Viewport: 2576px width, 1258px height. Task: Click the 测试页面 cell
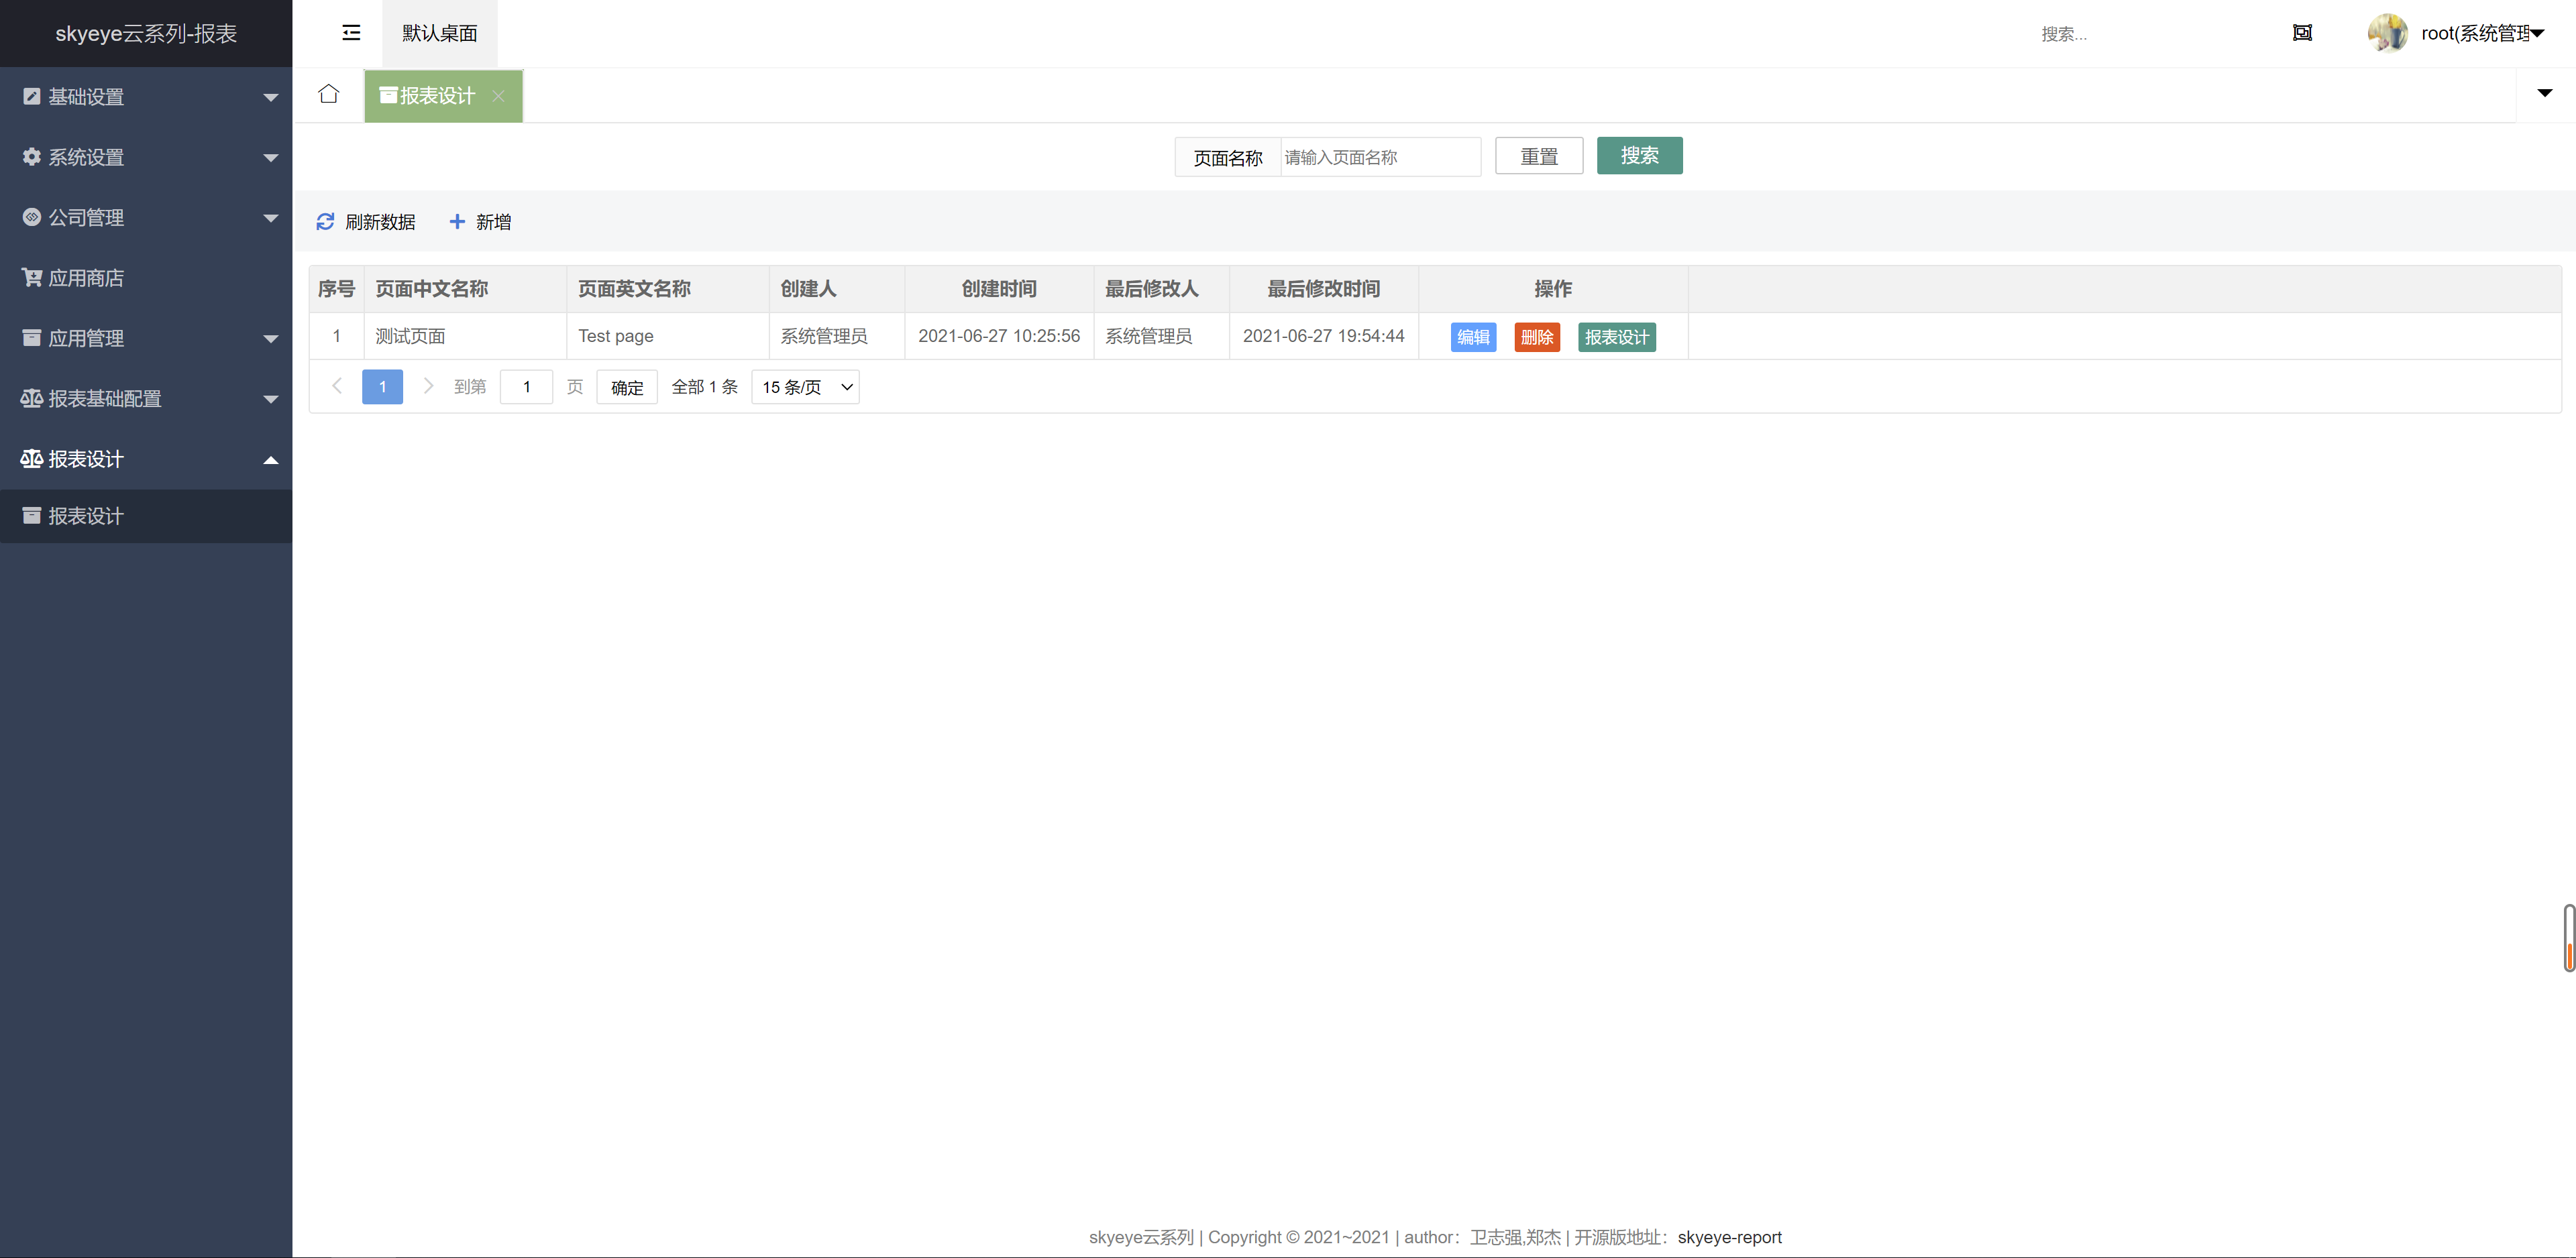pos(466,336)
